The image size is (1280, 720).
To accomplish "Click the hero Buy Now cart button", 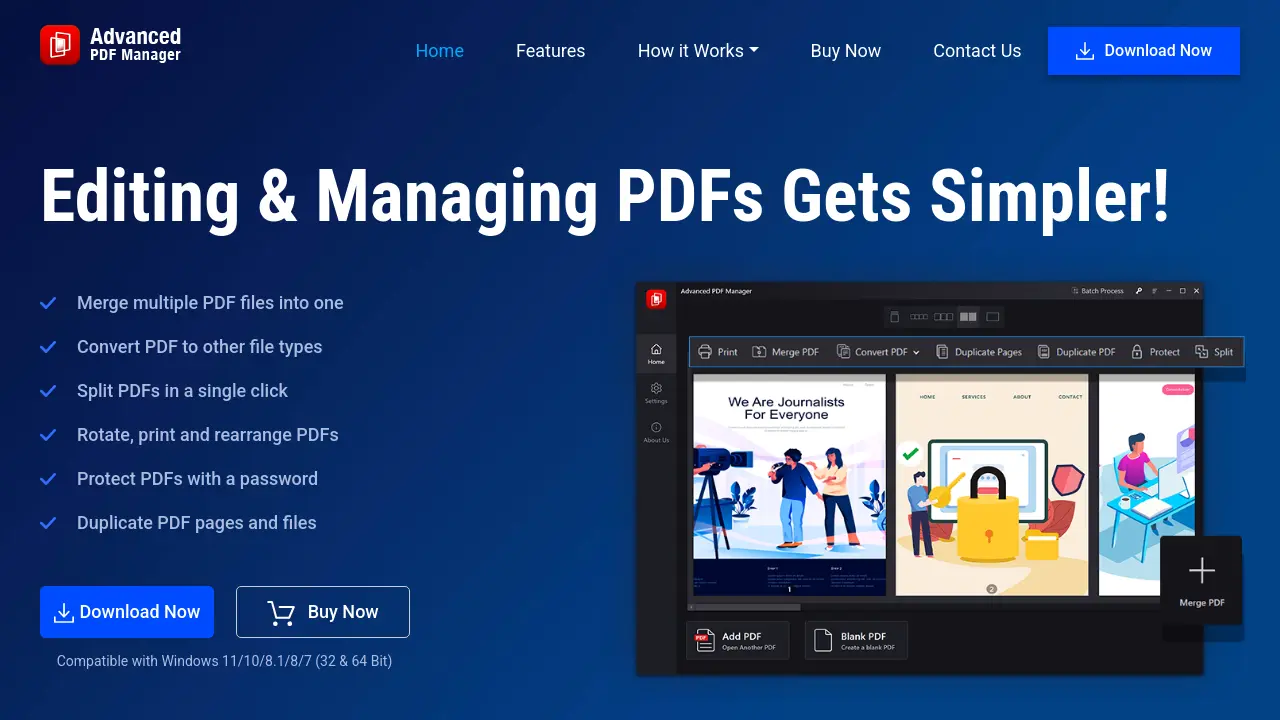I will click(x=323, y=612).
